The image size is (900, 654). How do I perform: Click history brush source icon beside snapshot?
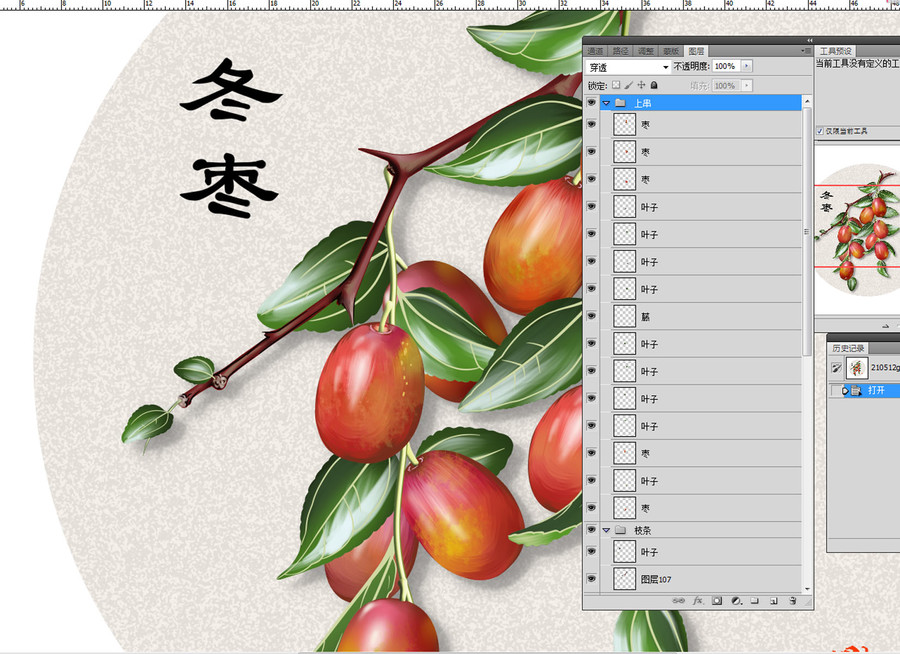click(x=836, y=367)
